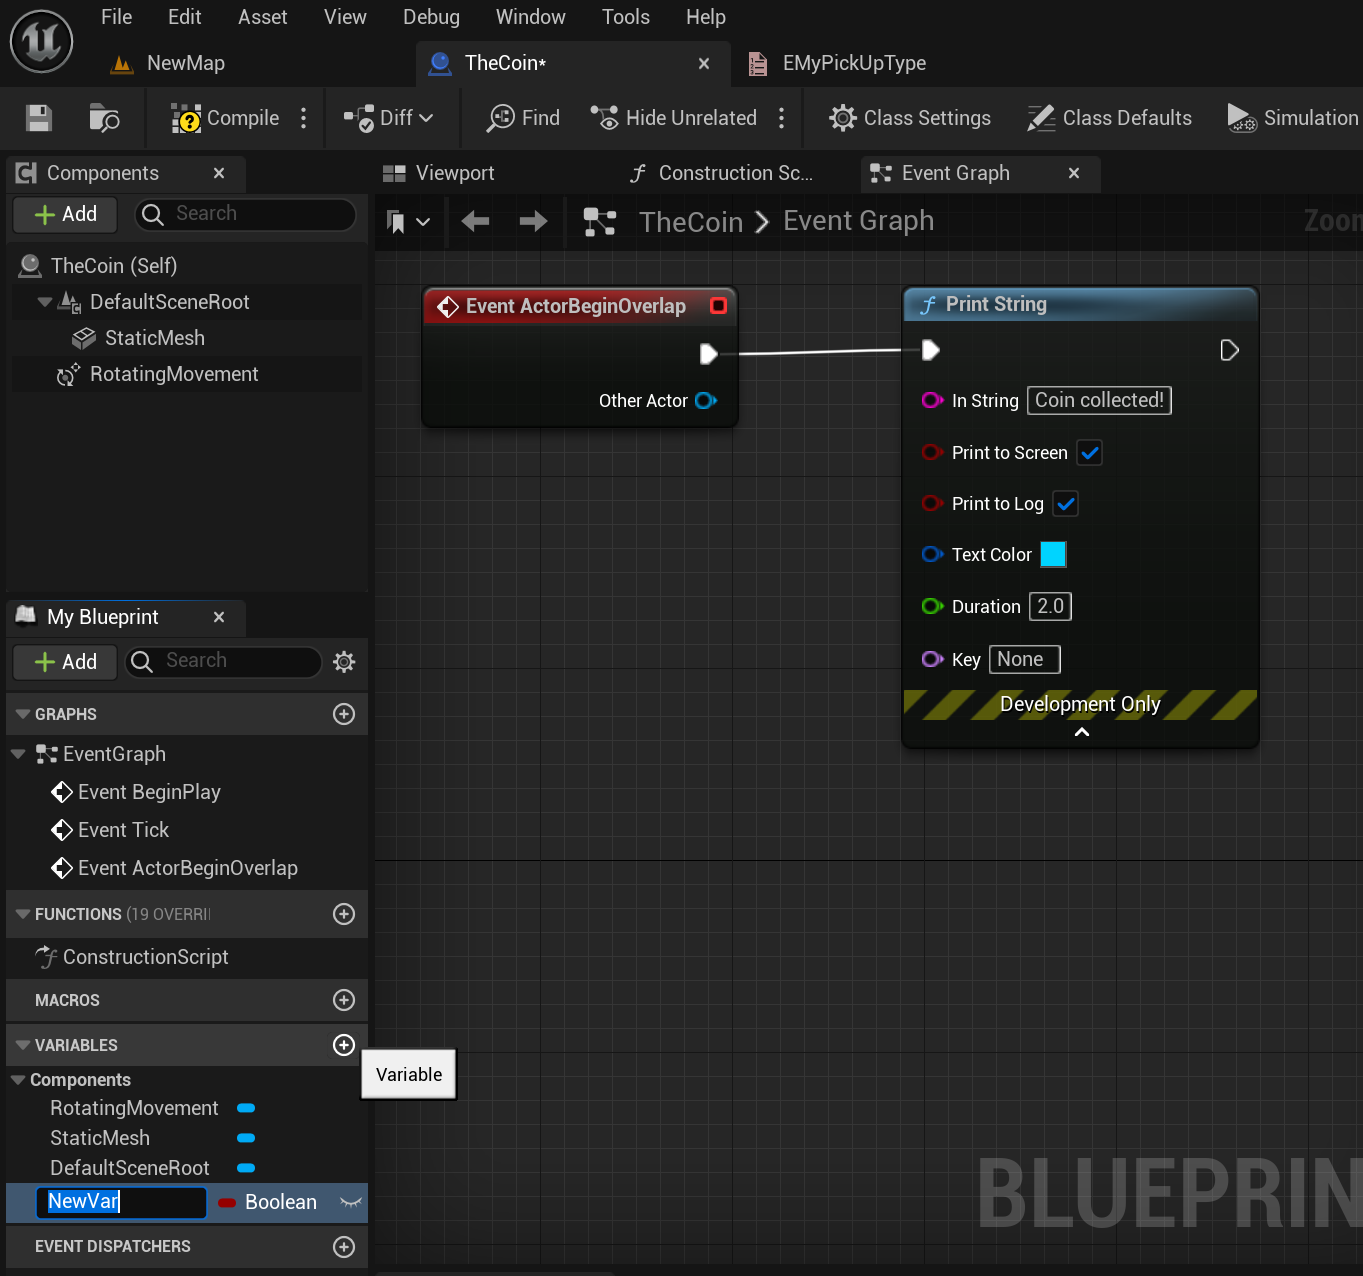Open the Tools menu
This screenshot has height=1276, width=1363.
[x=626, y=17]
